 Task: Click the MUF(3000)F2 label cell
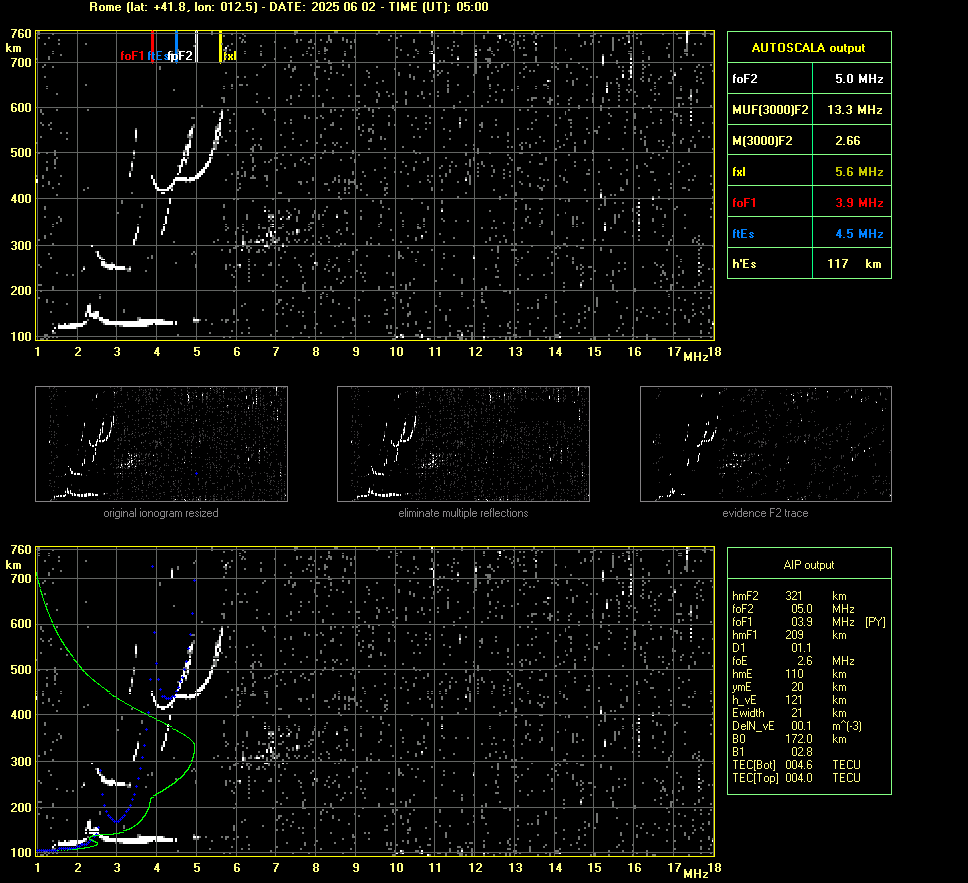click(x=770, y=110)
